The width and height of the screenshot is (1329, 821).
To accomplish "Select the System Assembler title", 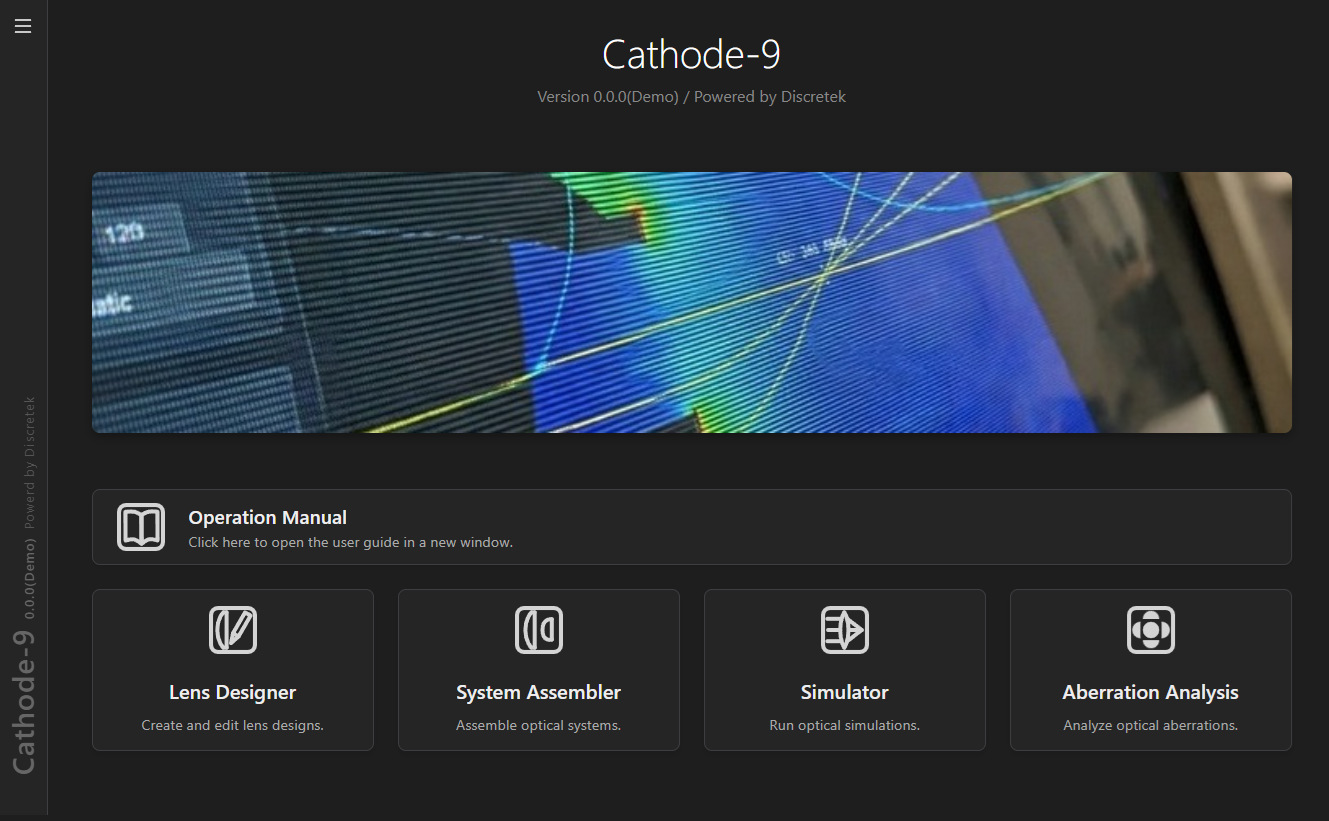I will point(539,692).
